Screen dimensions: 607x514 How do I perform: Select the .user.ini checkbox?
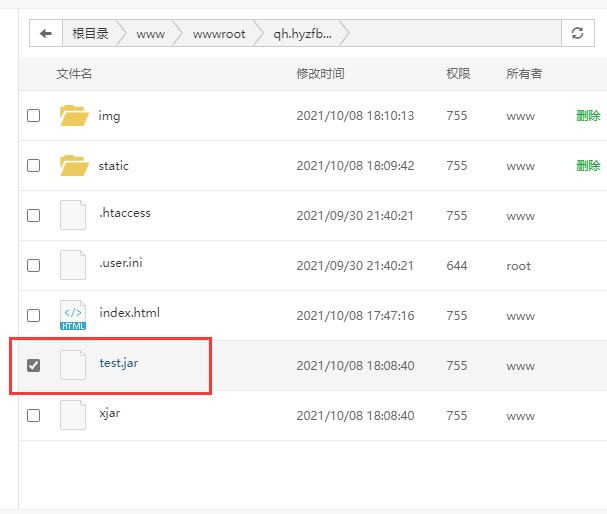[33, 265]
